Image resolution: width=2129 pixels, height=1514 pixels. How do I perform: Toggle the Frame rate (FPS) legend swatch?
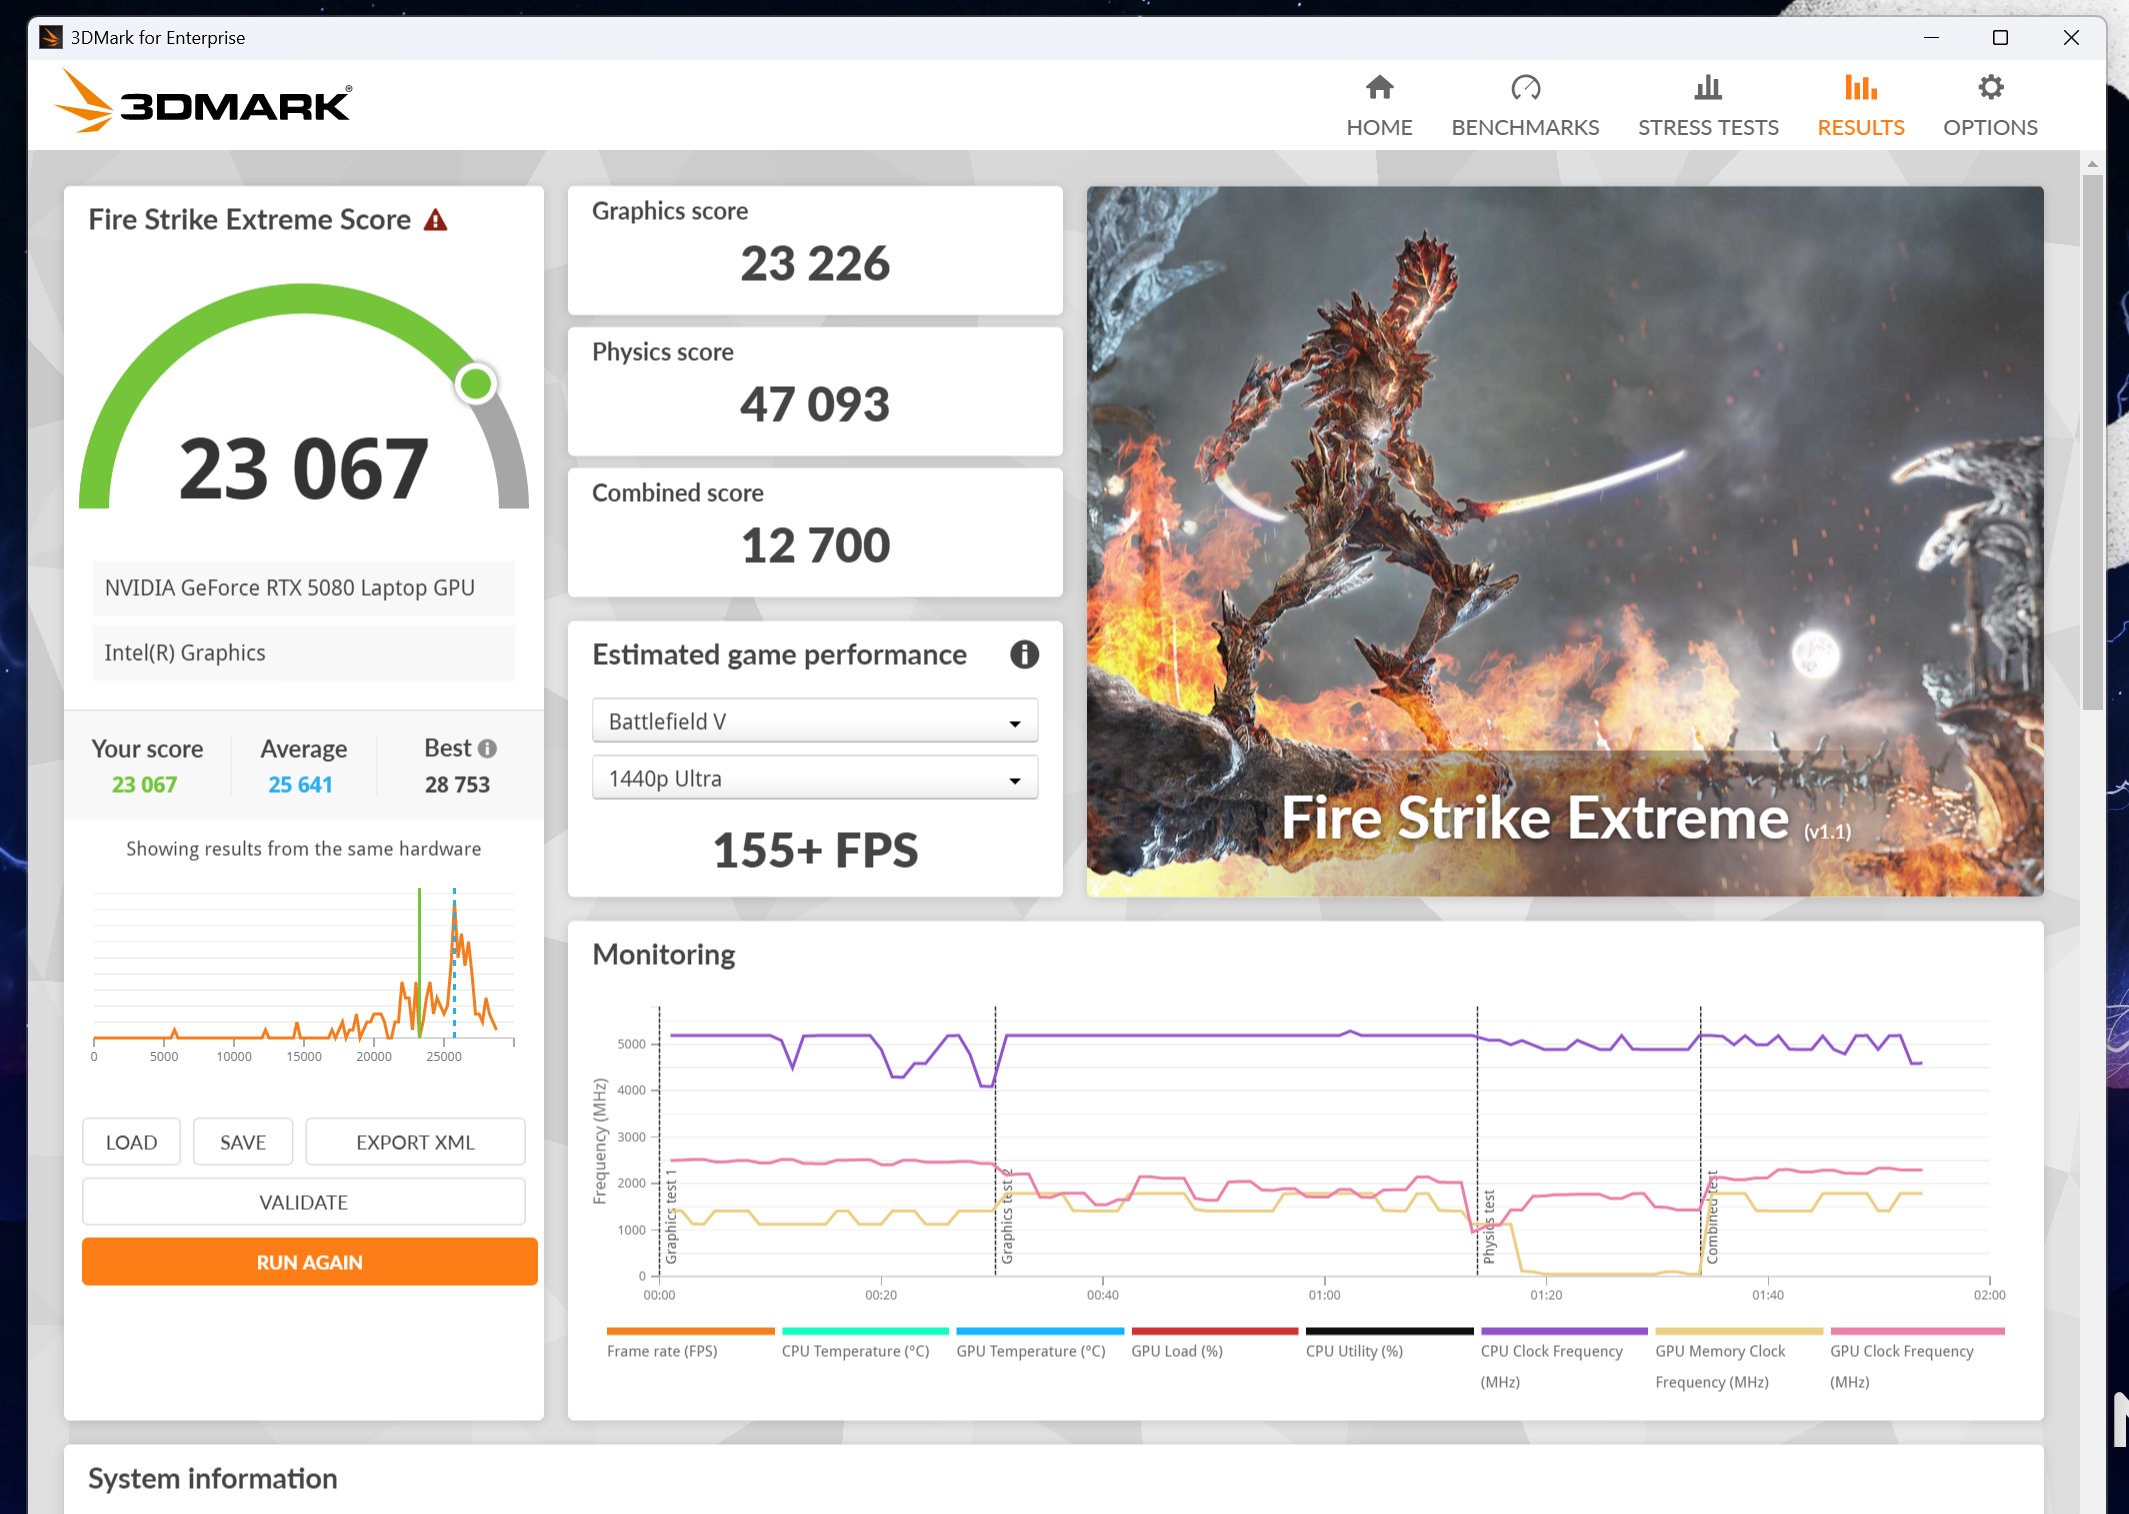[690, 1331]
